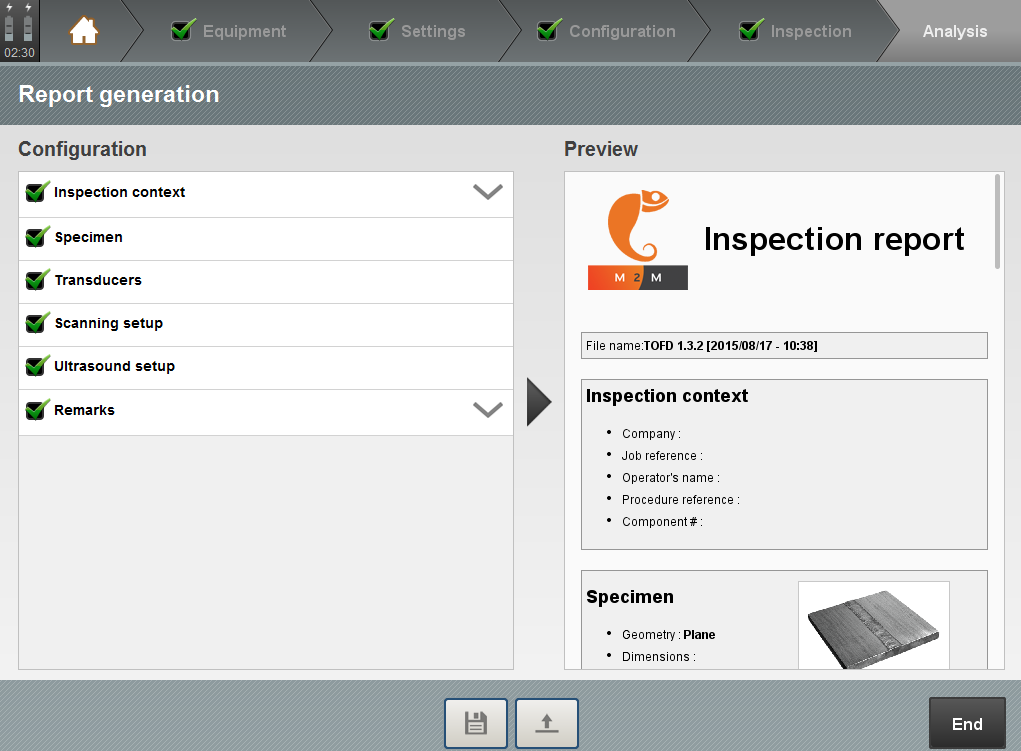
Task: Switch to the Analysis tab
Action: 954,31
